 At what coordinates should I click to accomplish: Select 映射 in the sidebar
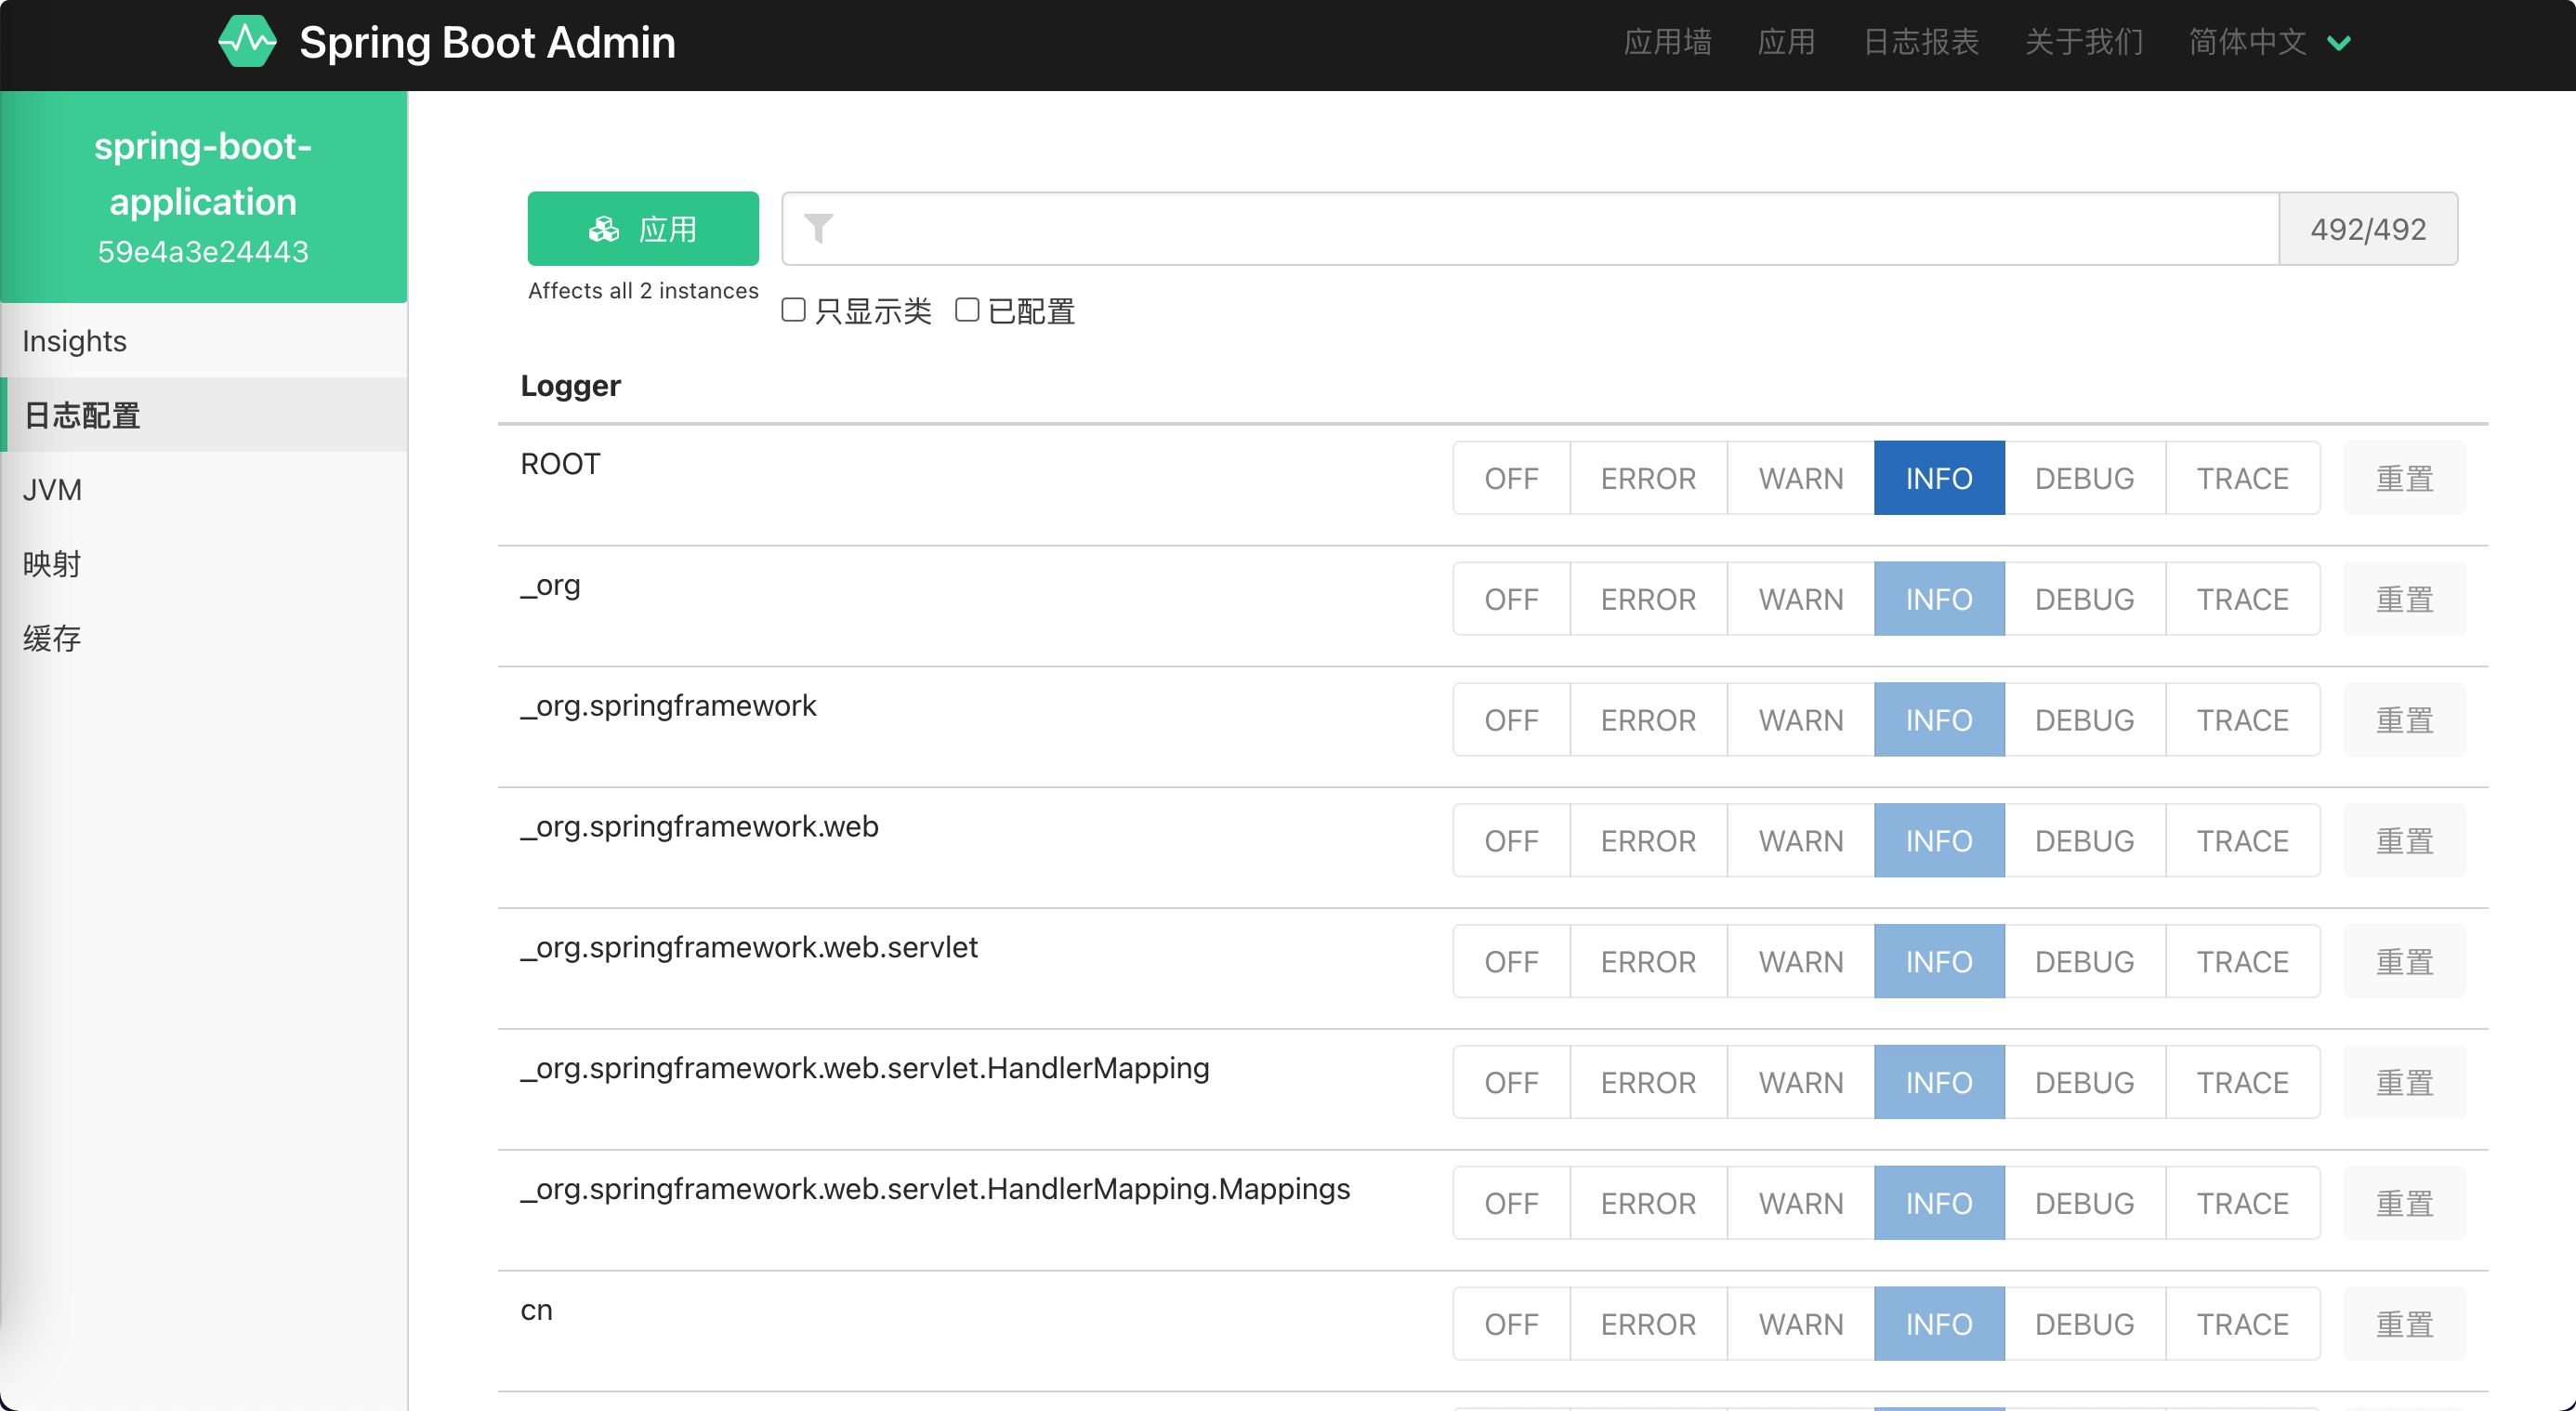204,564
